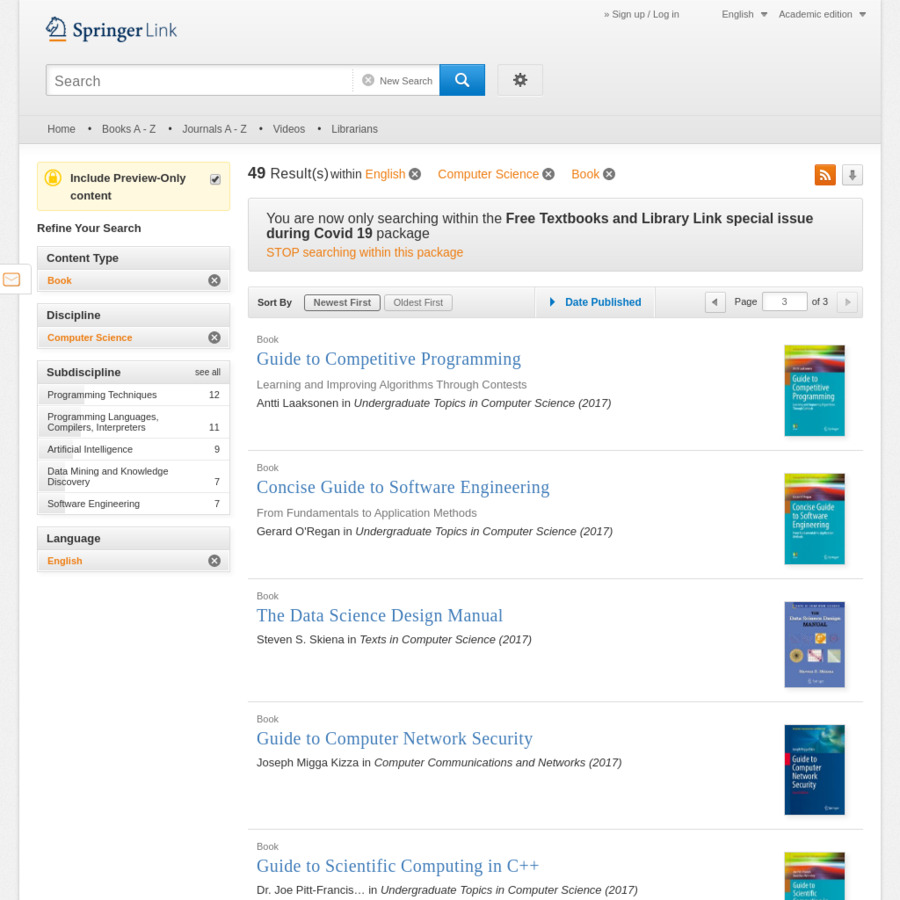The image size is (900, 900).
Task: Select the Newest First sort option
Action: [341, 302]
